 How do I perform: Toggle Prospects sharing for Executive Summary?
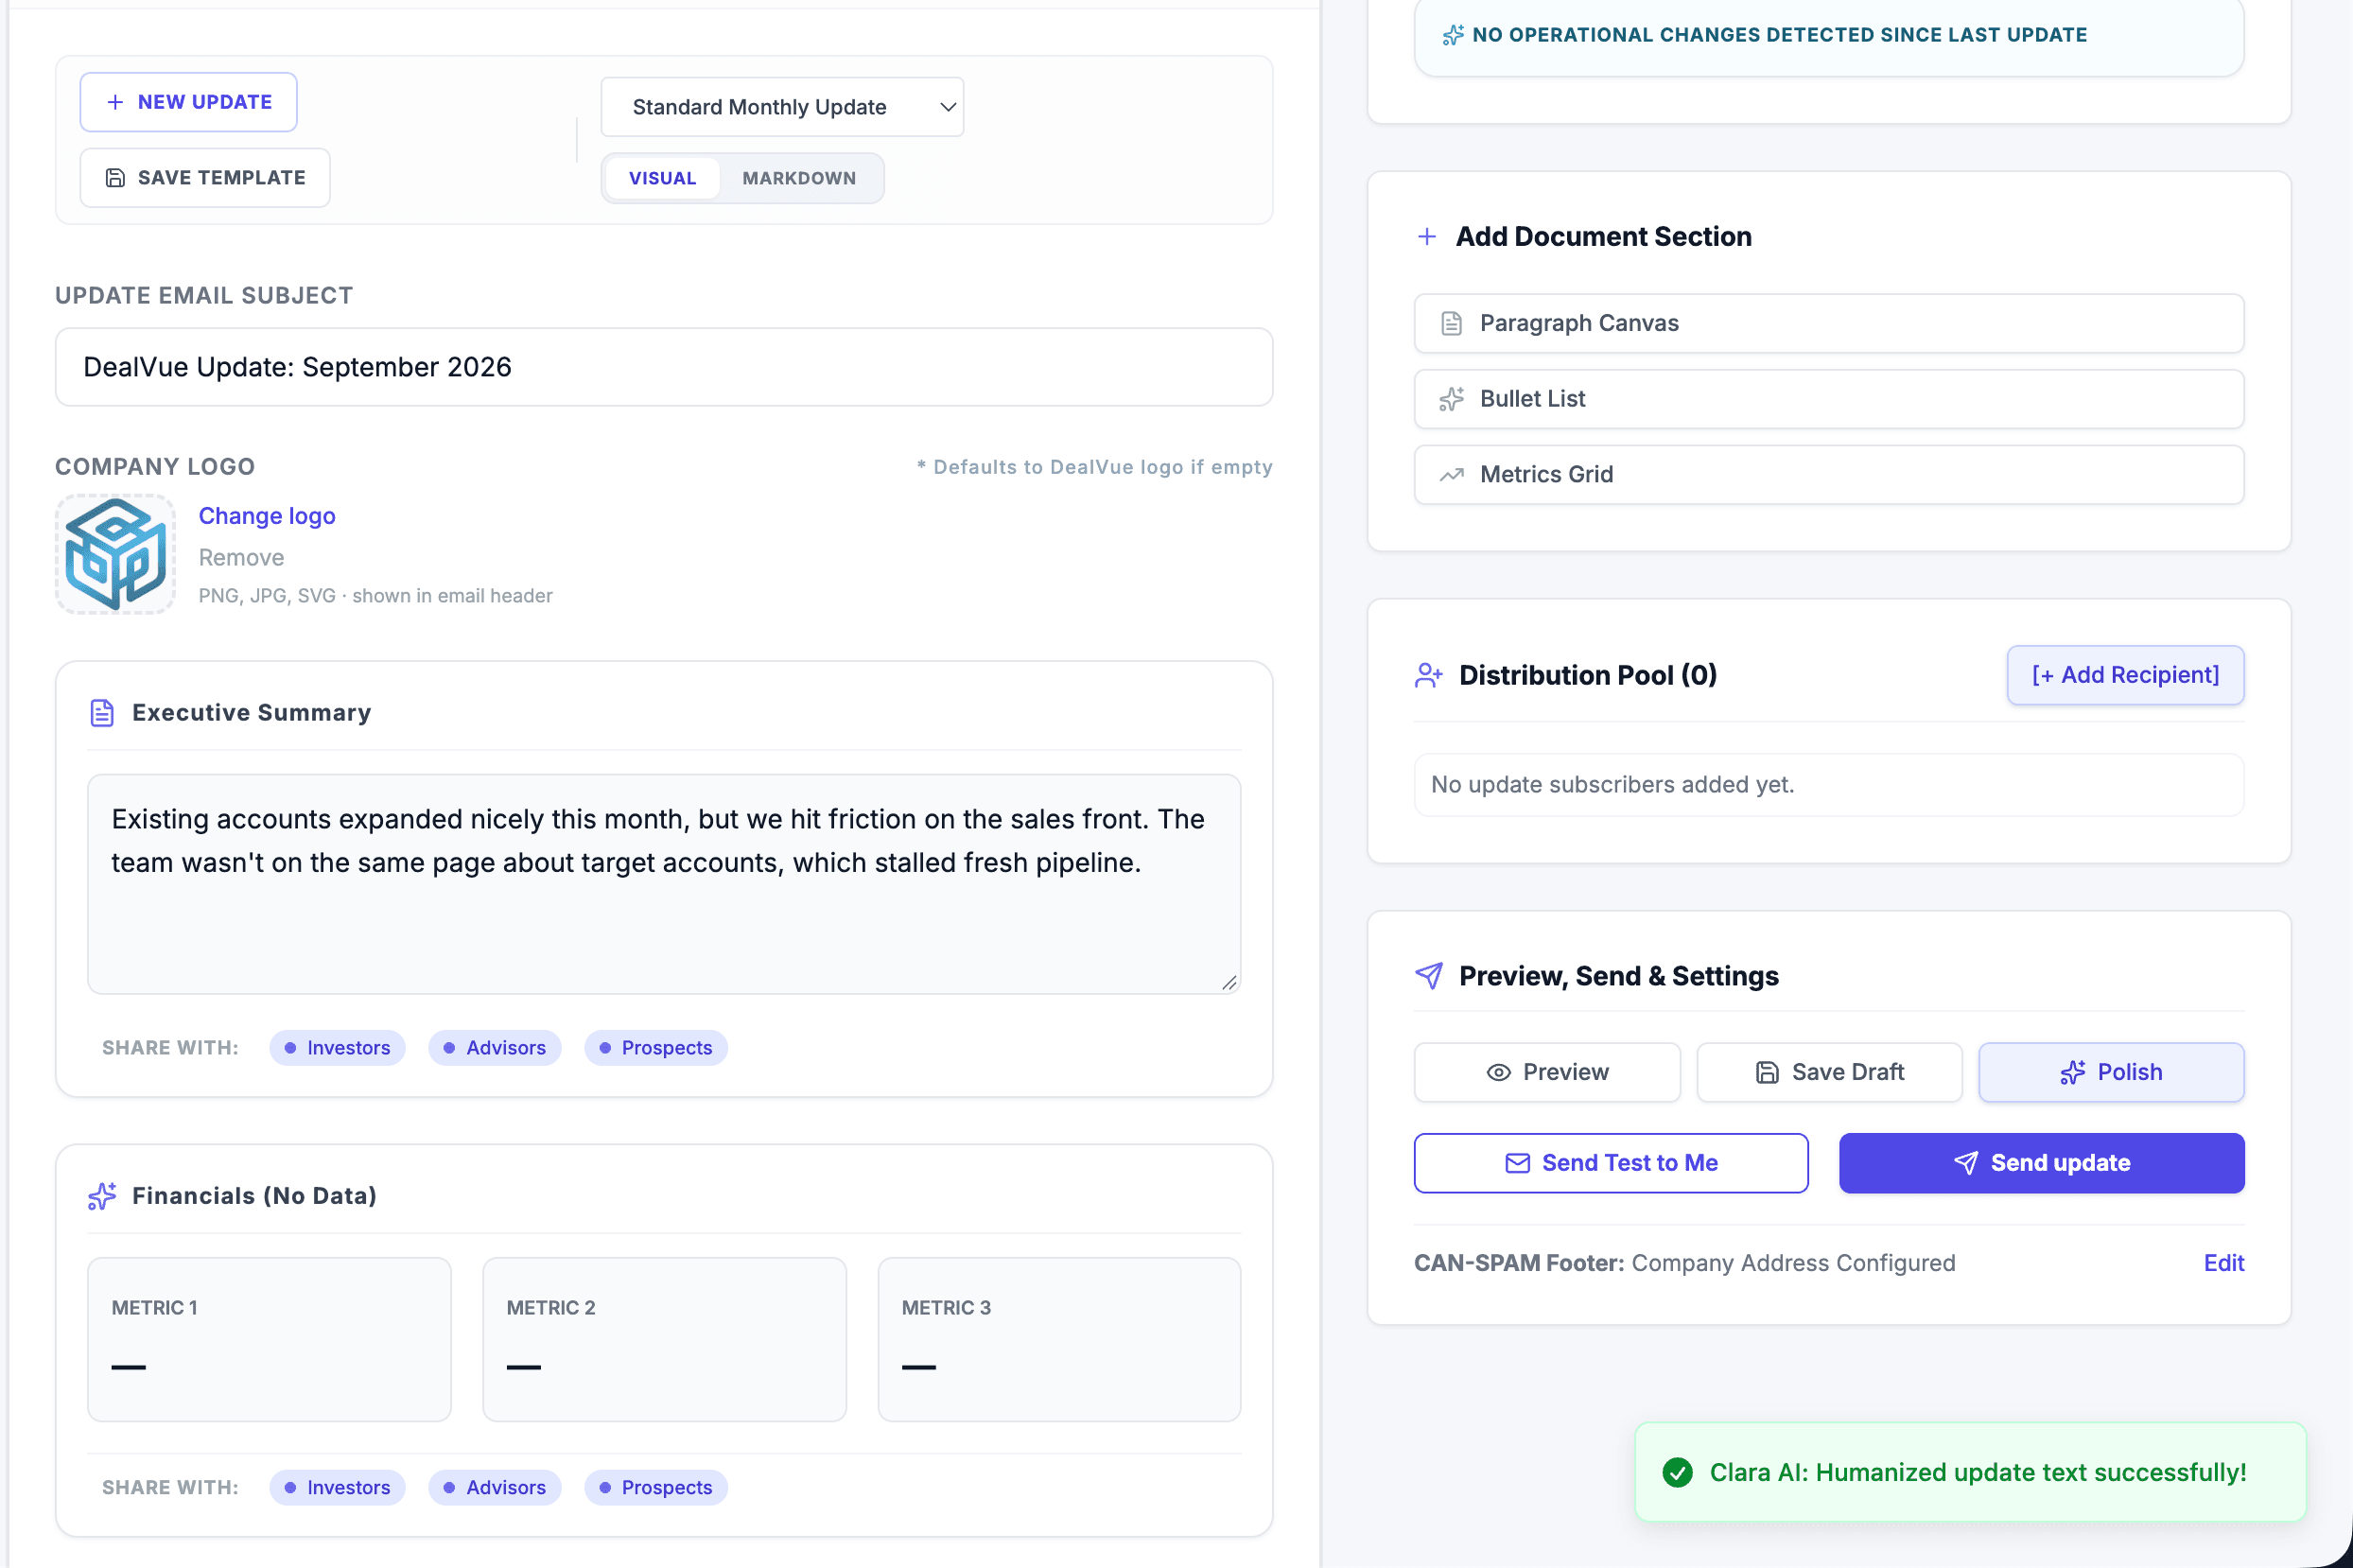point(656,1048)
